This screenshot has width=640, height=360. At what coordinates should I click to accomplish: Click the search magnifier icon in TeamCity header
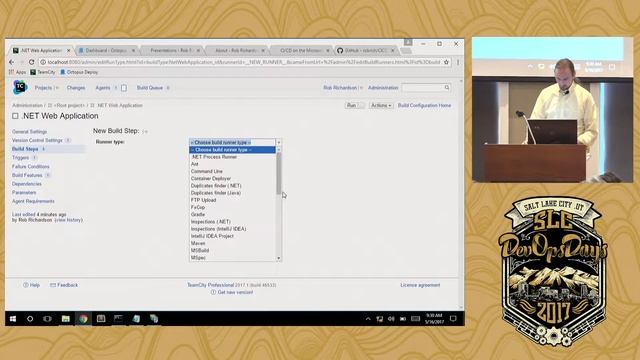coord(447,87)
